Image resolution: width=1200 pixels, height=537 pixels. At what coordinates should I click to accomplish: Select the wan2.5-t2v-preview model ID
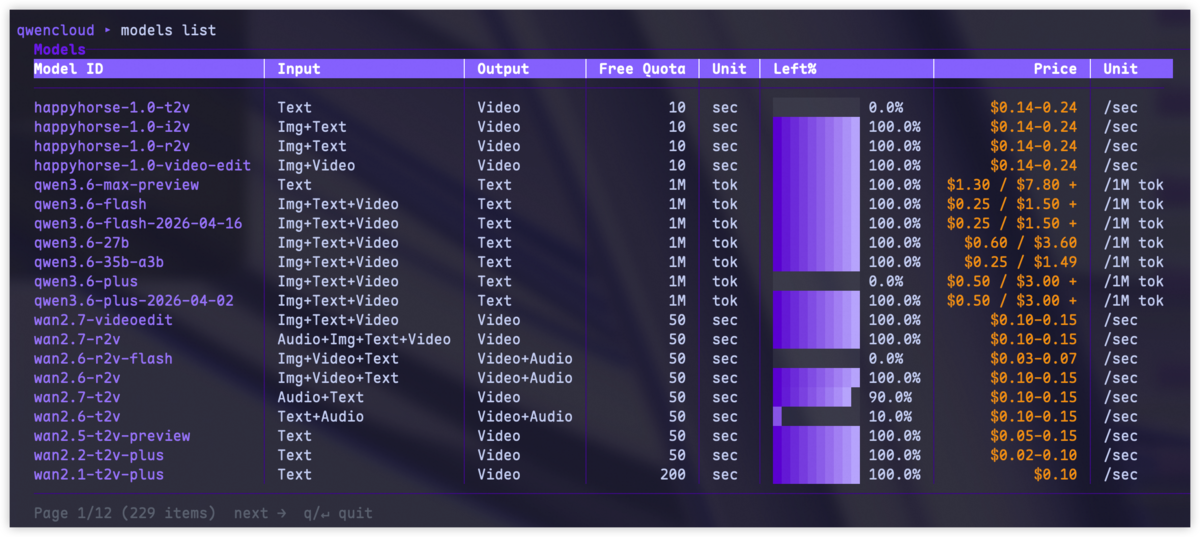112,436
